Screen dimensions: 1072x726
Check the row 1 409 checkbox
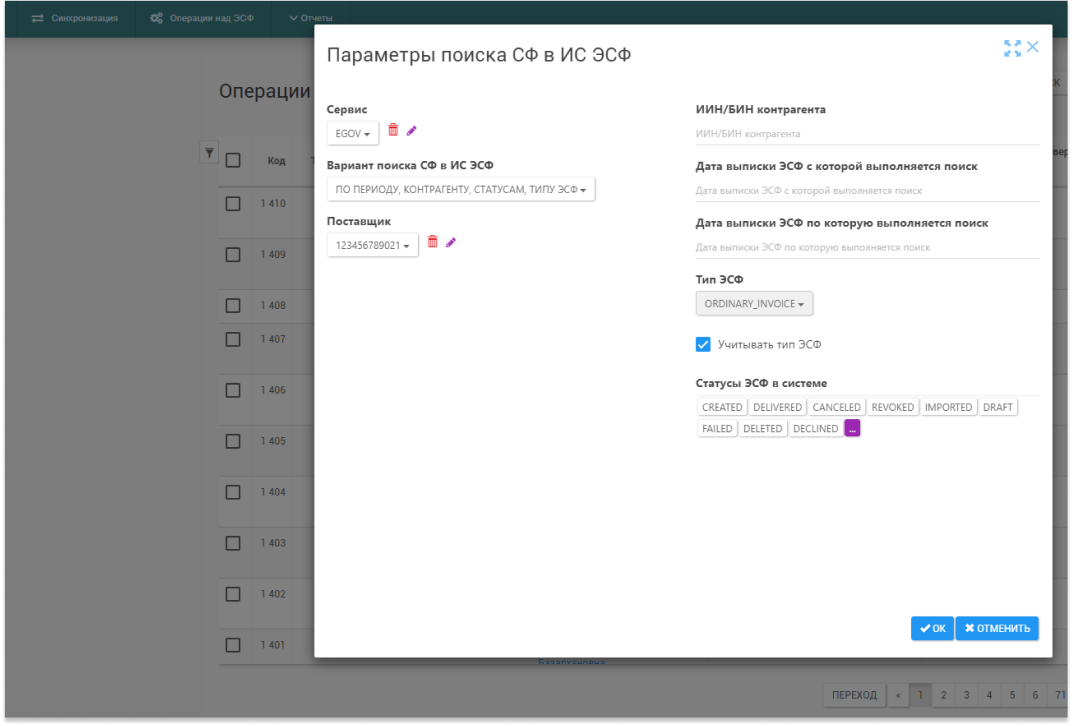233,254
